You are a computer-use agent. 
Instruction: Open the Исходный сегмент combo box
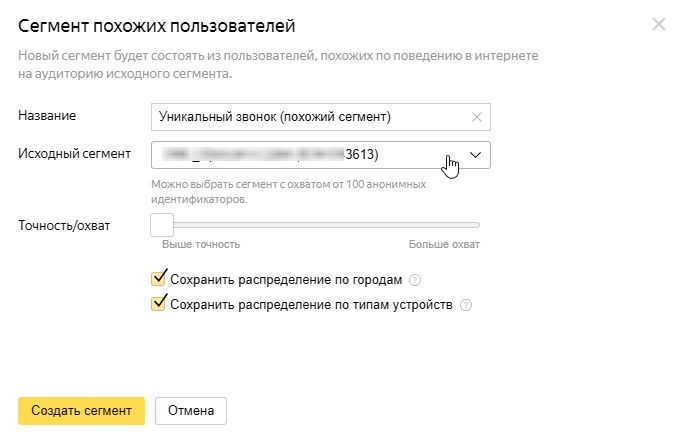tap(300, 155)
